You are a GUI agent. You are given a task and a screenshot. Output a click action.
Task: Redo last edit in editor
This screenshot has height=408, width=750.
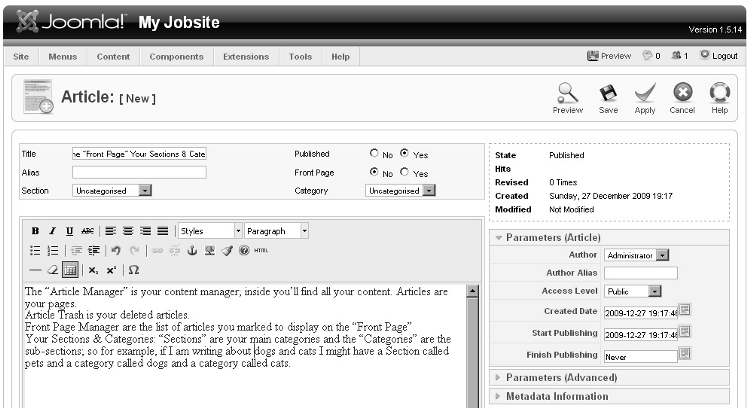134,250
